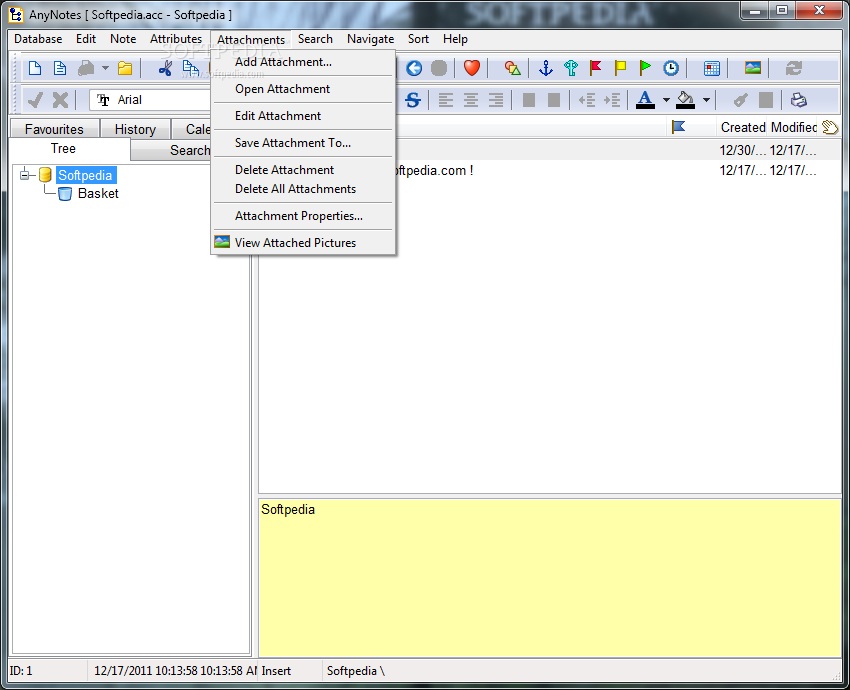
Task: Click the printer icon in formatting bar
Action: 799,100
